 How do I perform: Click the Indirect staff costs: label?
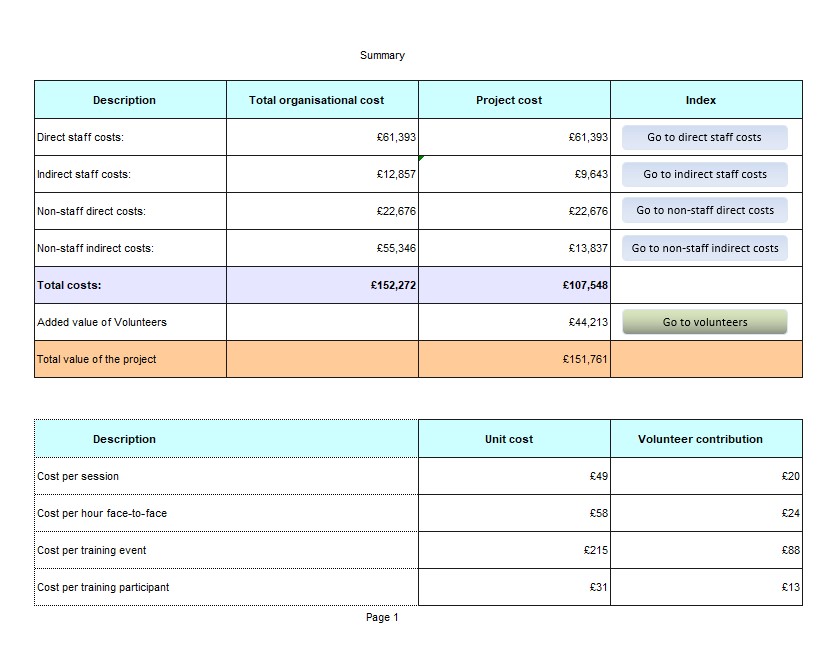(84, 174)
